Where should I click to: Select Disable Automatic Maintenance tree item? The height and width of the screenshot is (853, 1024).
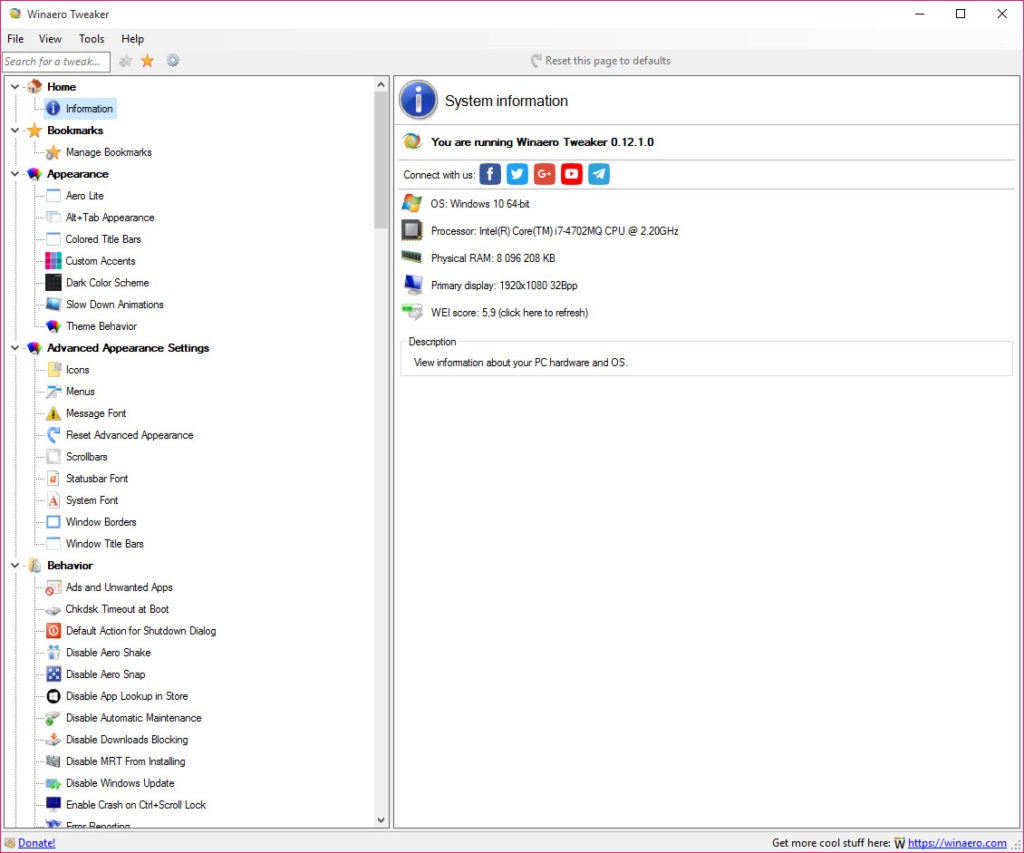click(134, 718)
